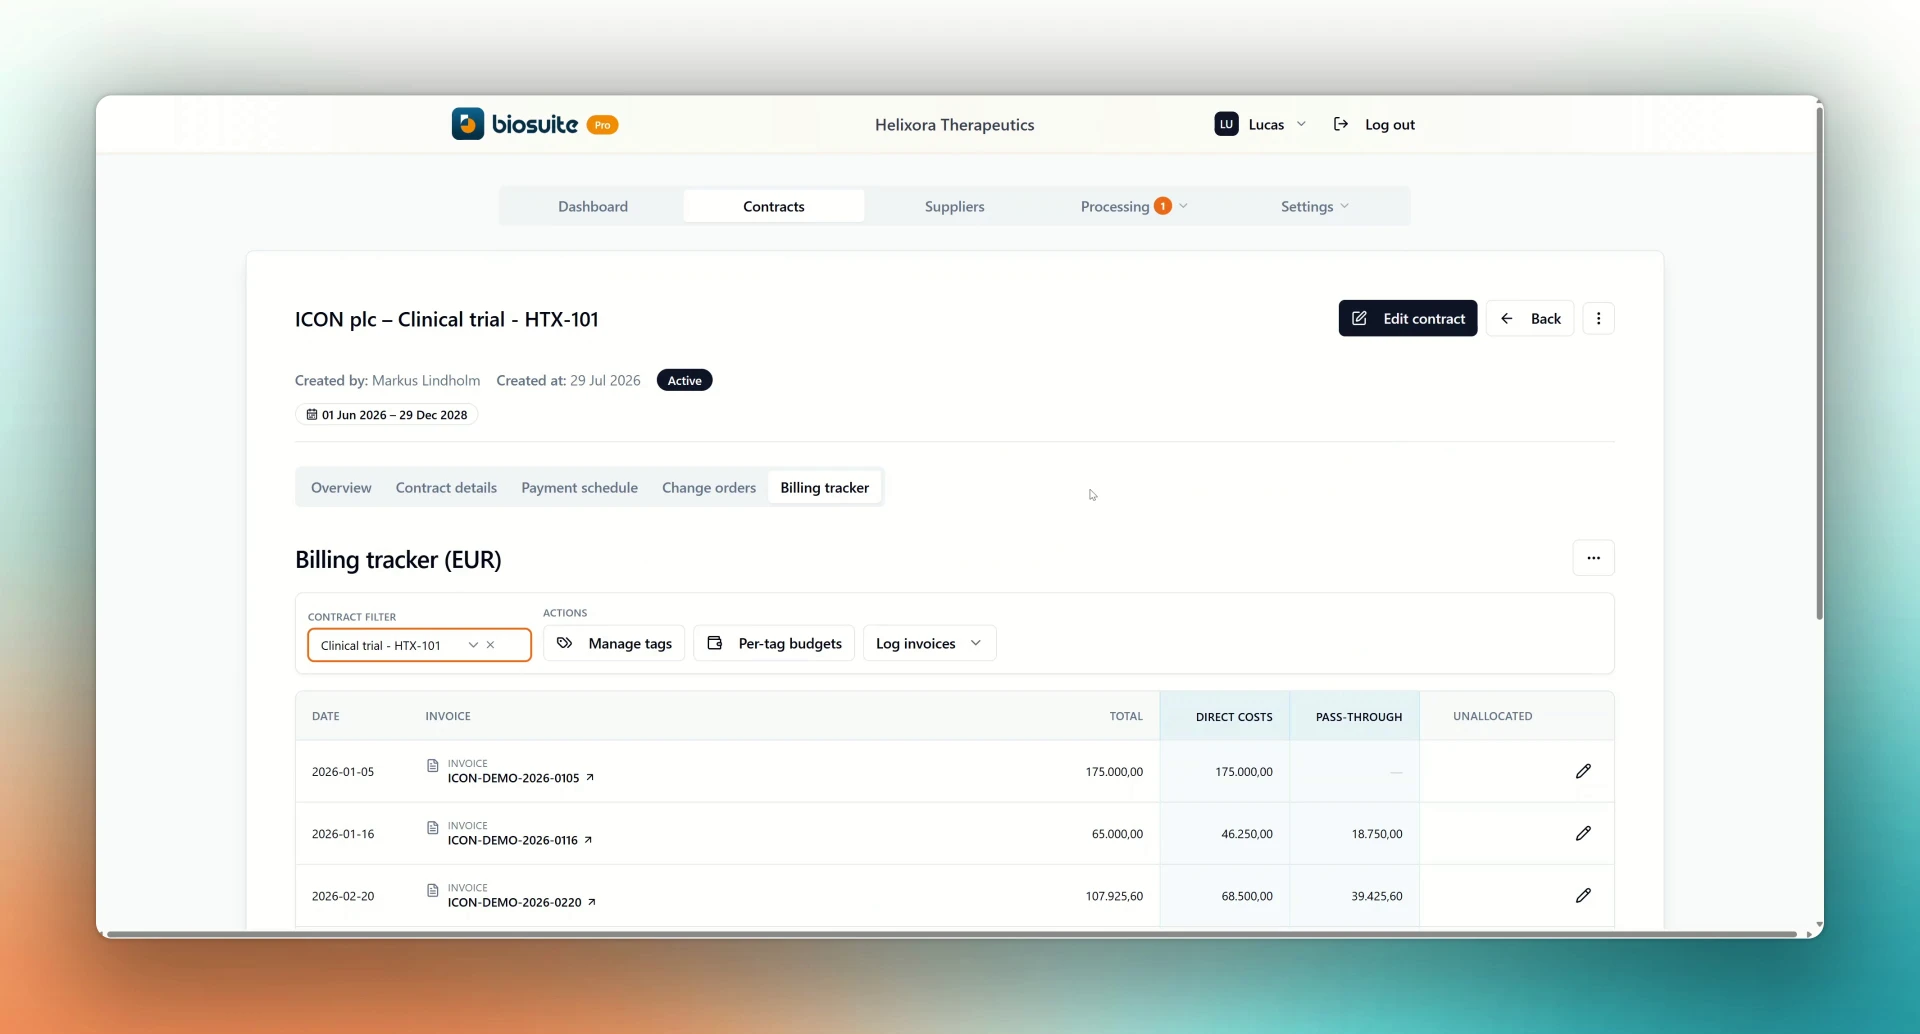Expand the Processing menu chevron
This screenshot has height=1034, width=1920.
click(1183, 206)
